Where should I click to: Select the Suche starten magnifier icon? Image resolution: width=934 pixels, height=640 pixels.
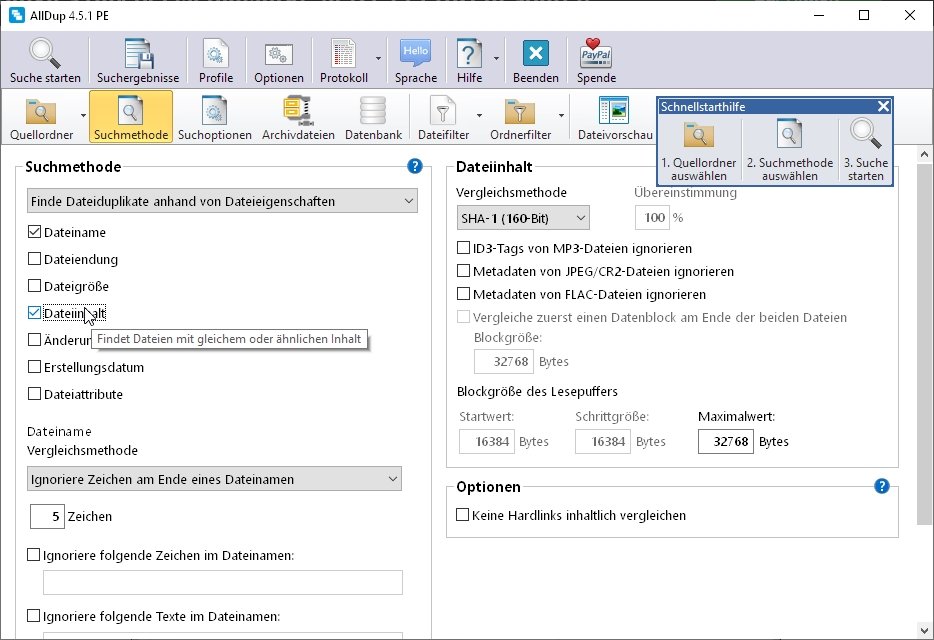41,55
